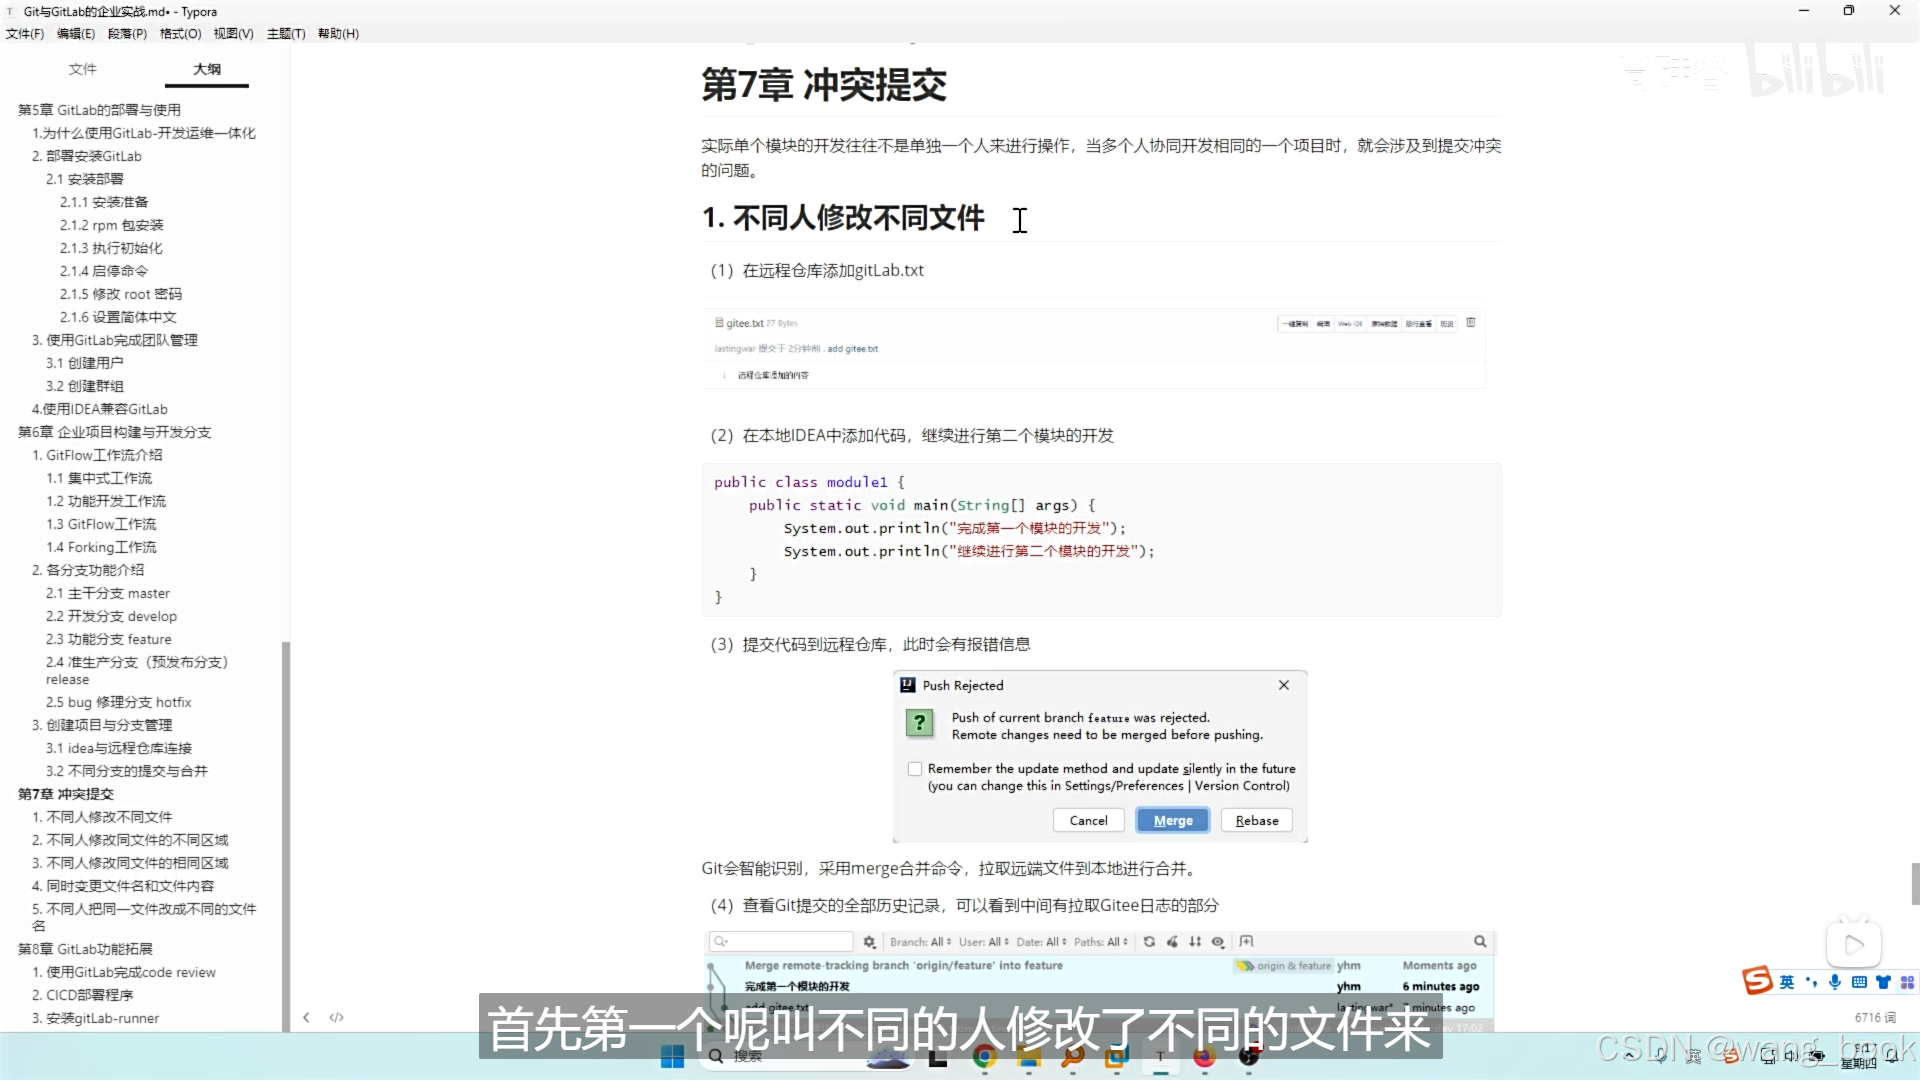Toggle Sogou 英 language mode

(x=1787, y=982)
